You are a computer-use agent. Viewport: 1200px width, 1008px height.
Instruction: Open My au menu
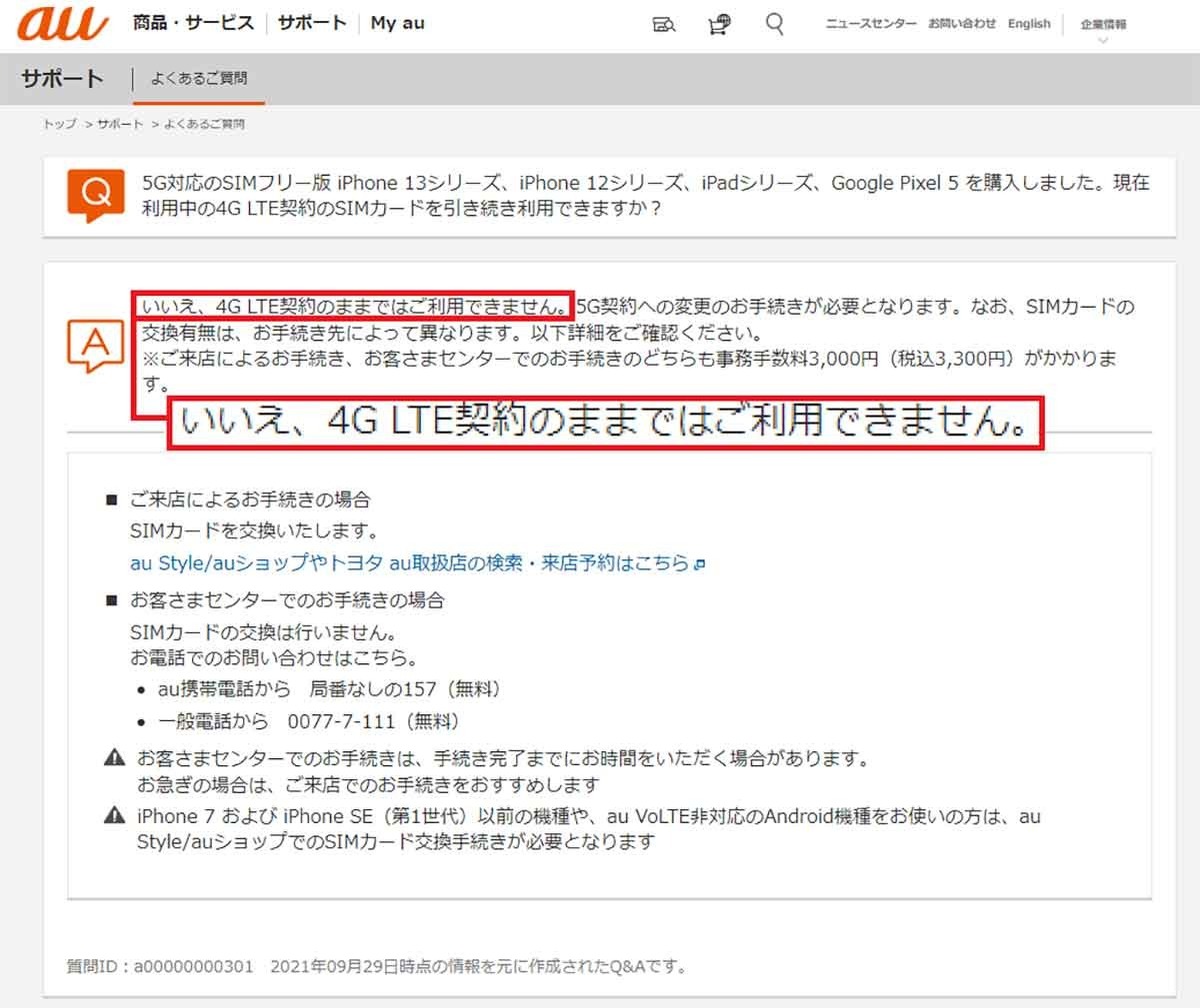click(x=397, y=23)
